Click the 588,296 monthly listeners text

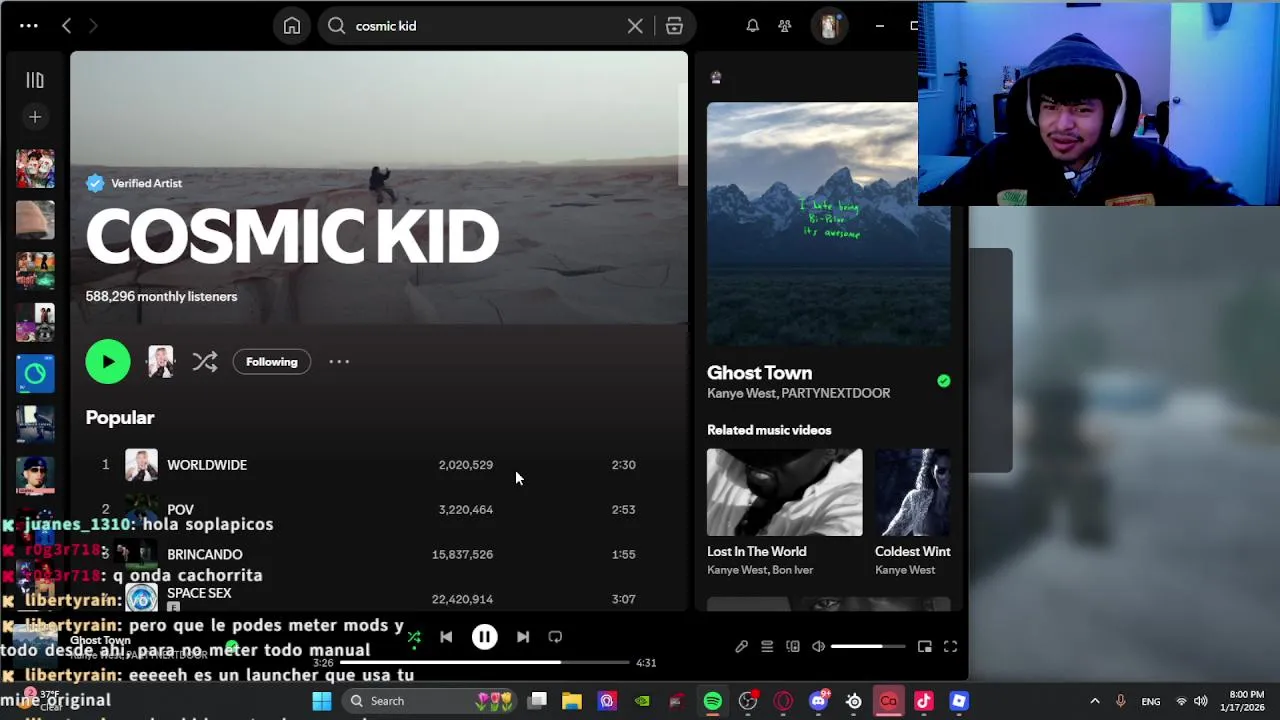point(161,296)
